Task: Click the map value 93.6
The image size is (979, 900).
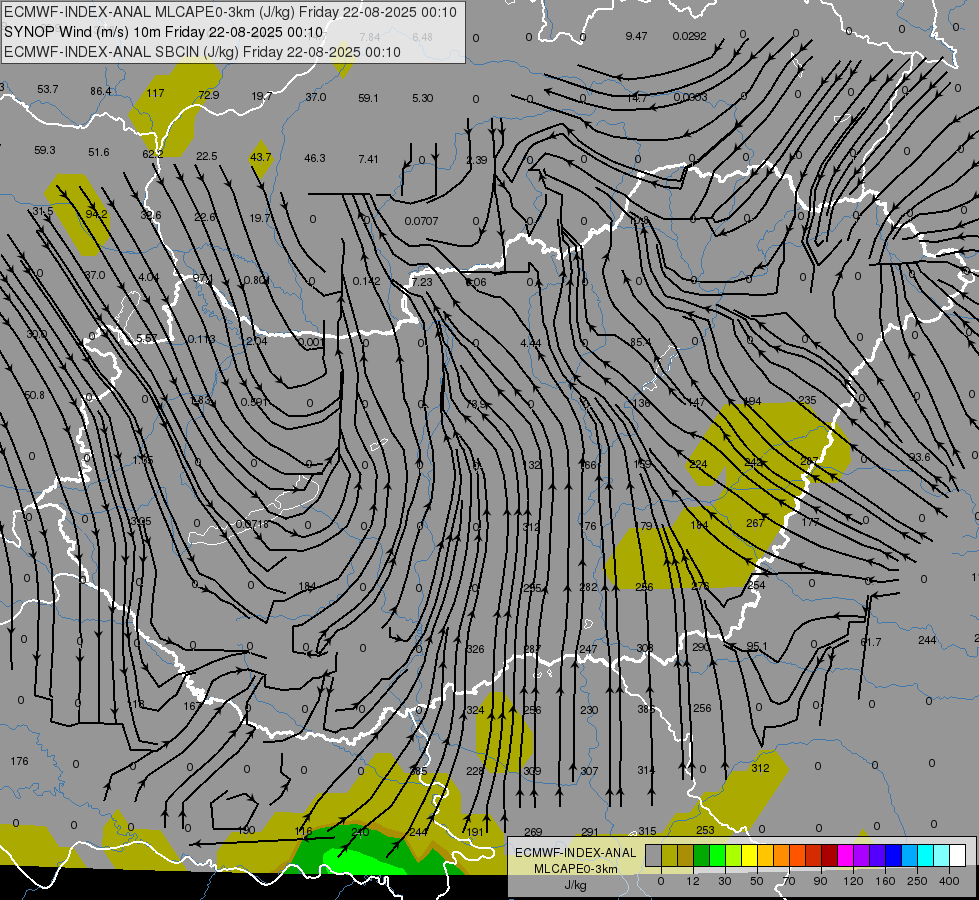Action: coord(920,457)
